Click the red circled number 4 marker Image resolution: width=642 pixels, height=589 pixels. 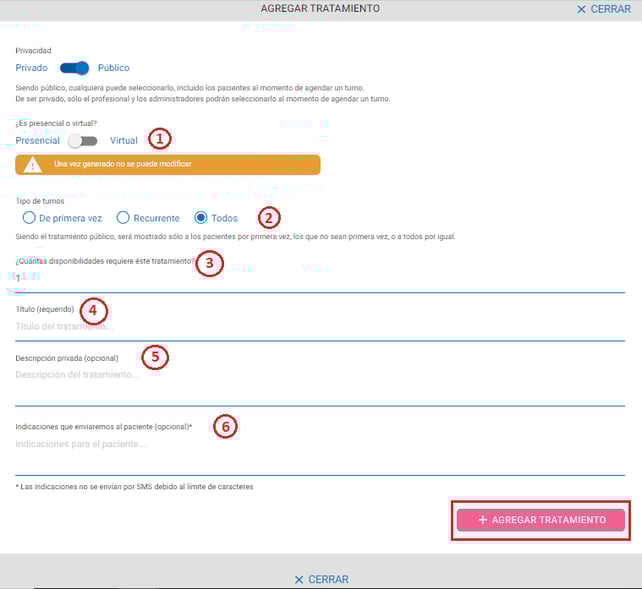[93, 310]
